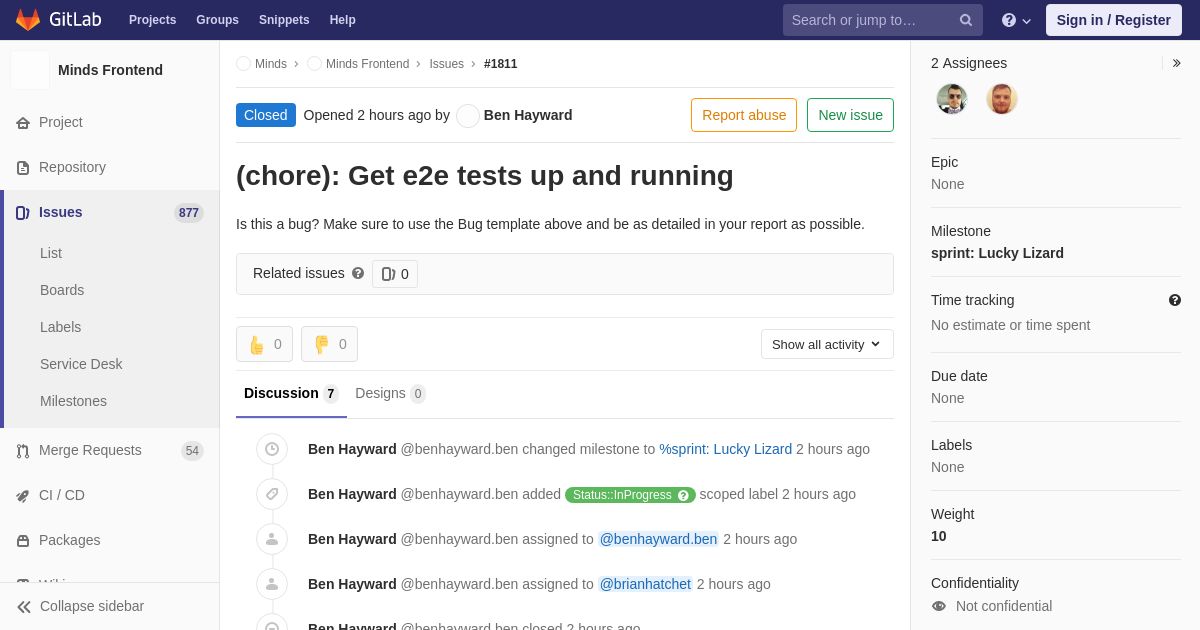The height and width of the screenshot is (630, 1200).
Task: Click the Merge Requests icon in sidebar
Action: tap(23, 451)
